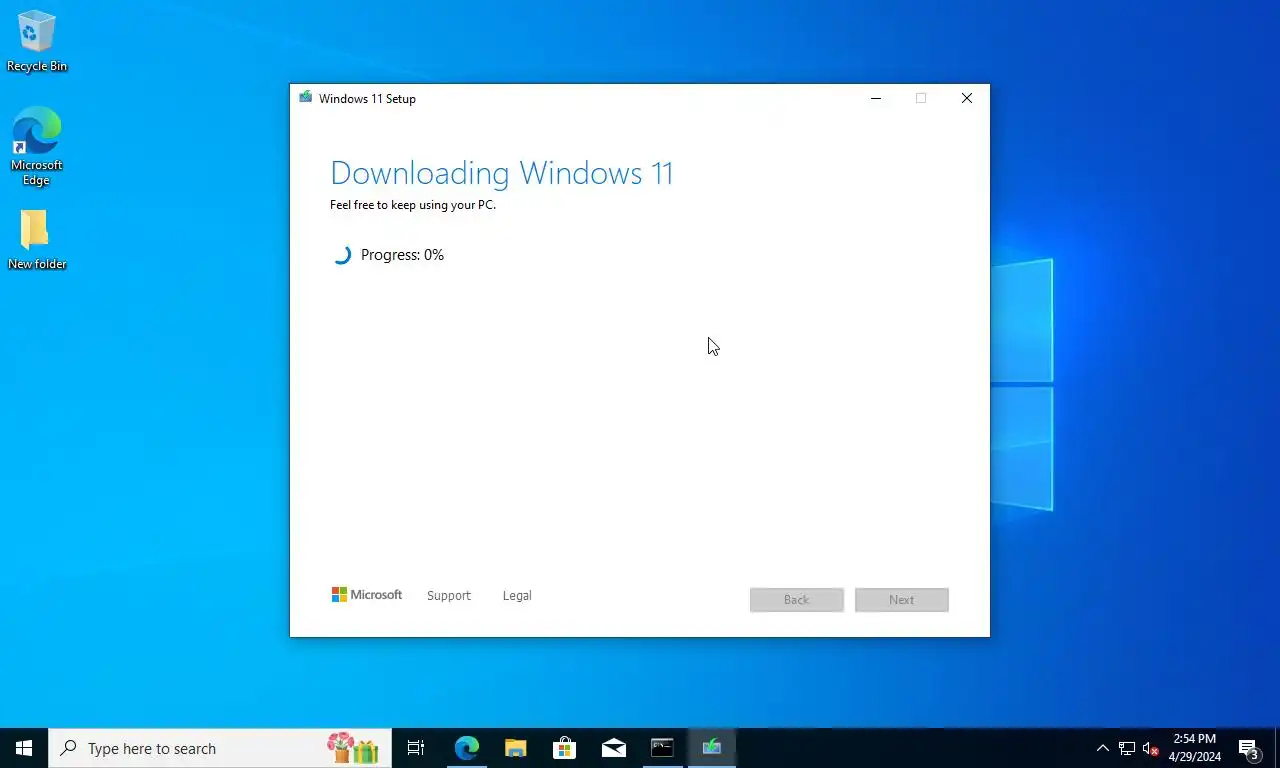1280x768 pixels.
Task: Open the Legal link
Action: (x=517, y=595)
